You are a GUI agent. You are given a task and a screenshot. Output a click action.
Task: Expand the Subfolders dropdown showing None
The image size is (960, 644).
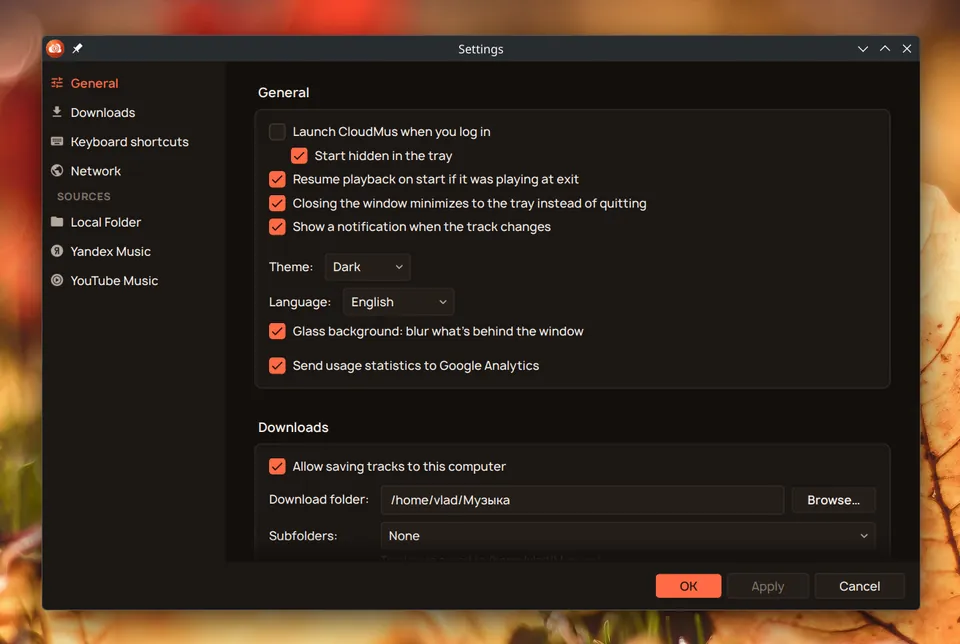click(x=628, y=536)
